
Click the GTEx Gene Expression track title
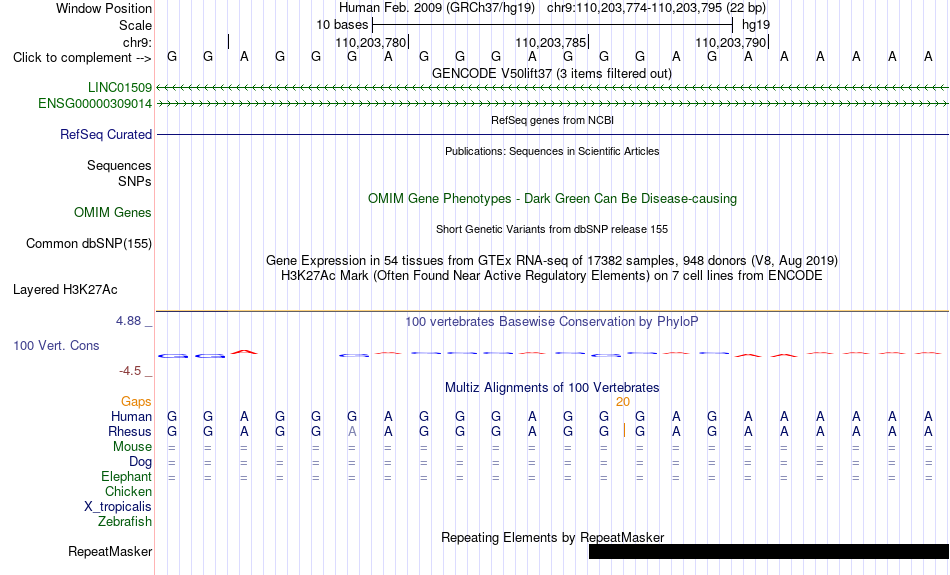click(552, 261)
